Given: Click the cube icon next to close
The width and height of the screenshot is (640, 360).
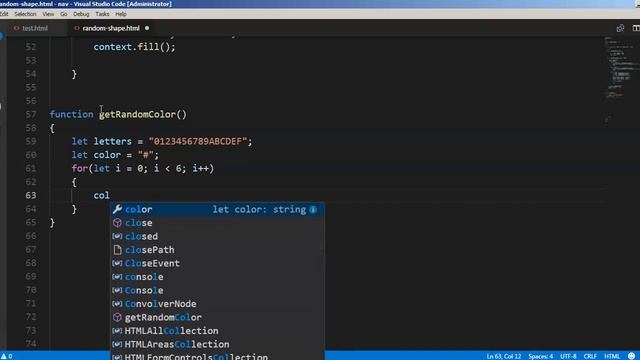Looking at the screenshot, I should [x=117, y=223].
